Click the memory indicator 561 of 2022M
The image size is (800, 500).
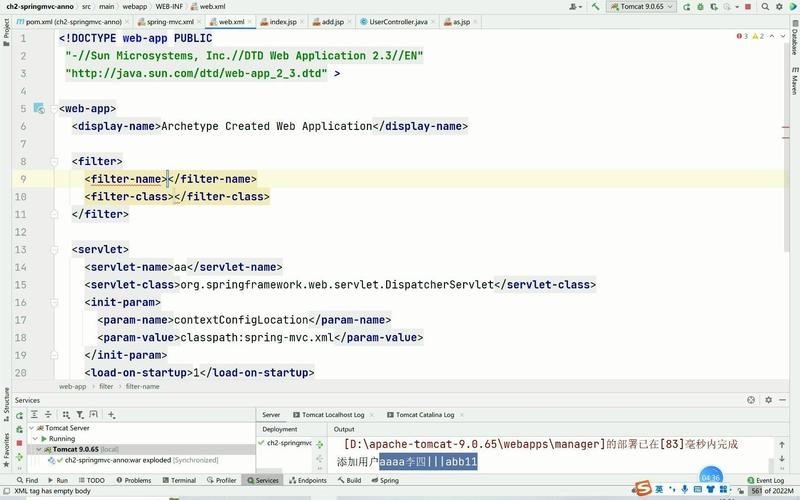772,492
